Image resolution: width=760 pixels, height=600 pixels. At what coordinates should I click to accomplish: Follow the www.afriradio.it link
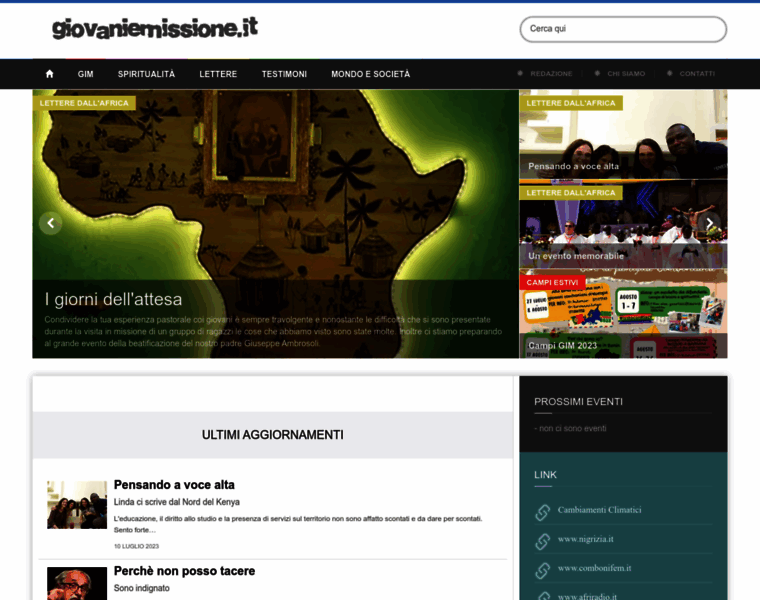[587, 596]
